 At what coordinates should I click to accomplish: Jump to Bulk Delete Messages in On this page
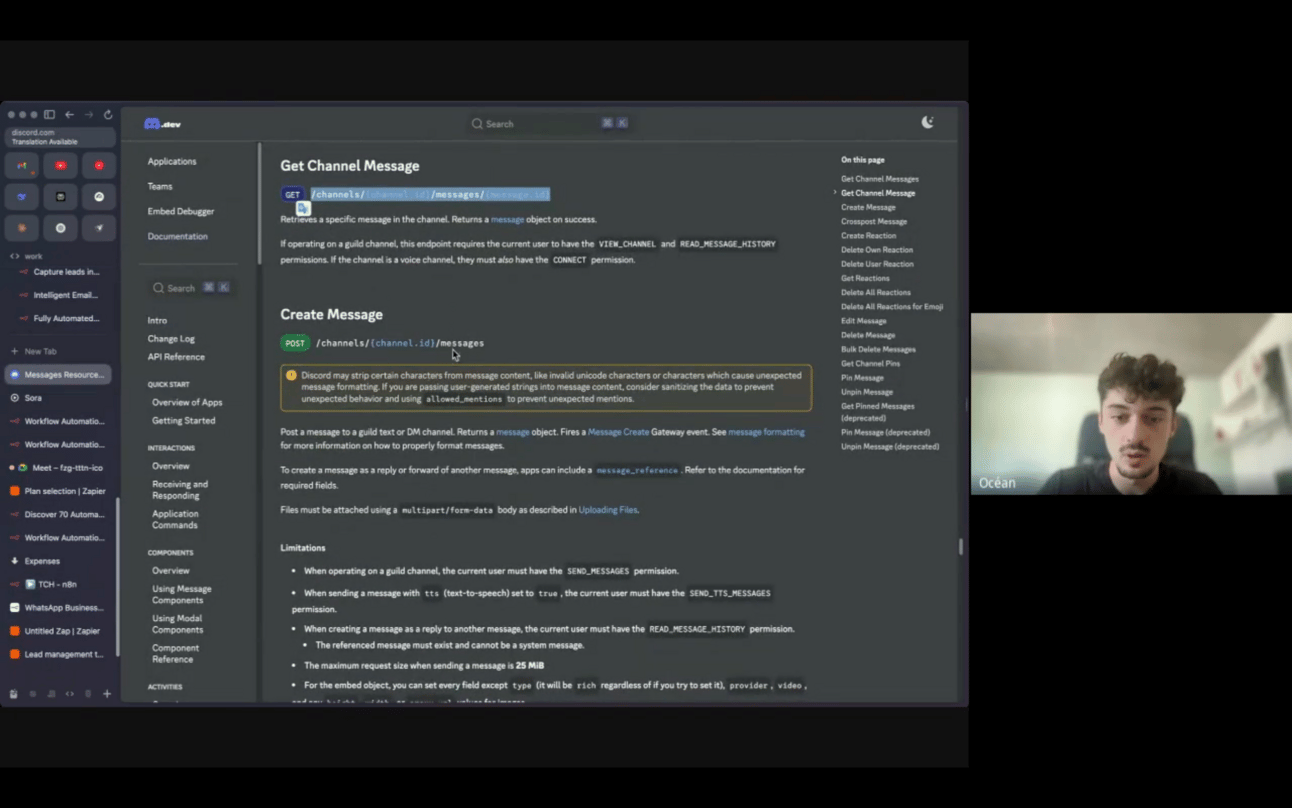(x=878, y=349)
